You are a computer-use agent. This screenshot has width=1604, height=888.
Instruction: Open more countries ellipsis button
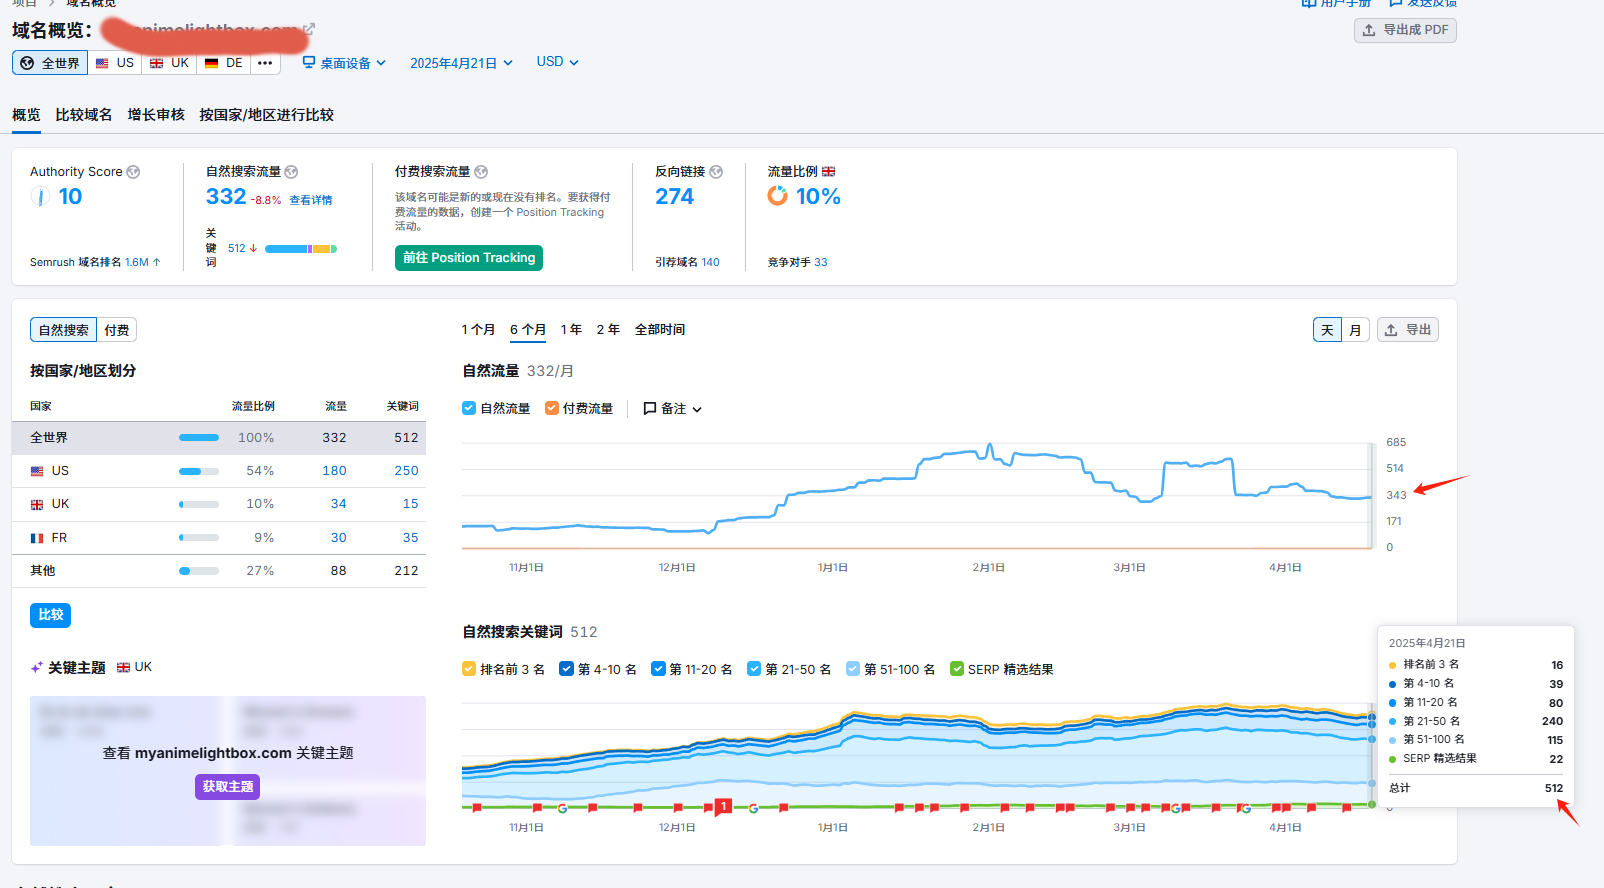[264, 63]
